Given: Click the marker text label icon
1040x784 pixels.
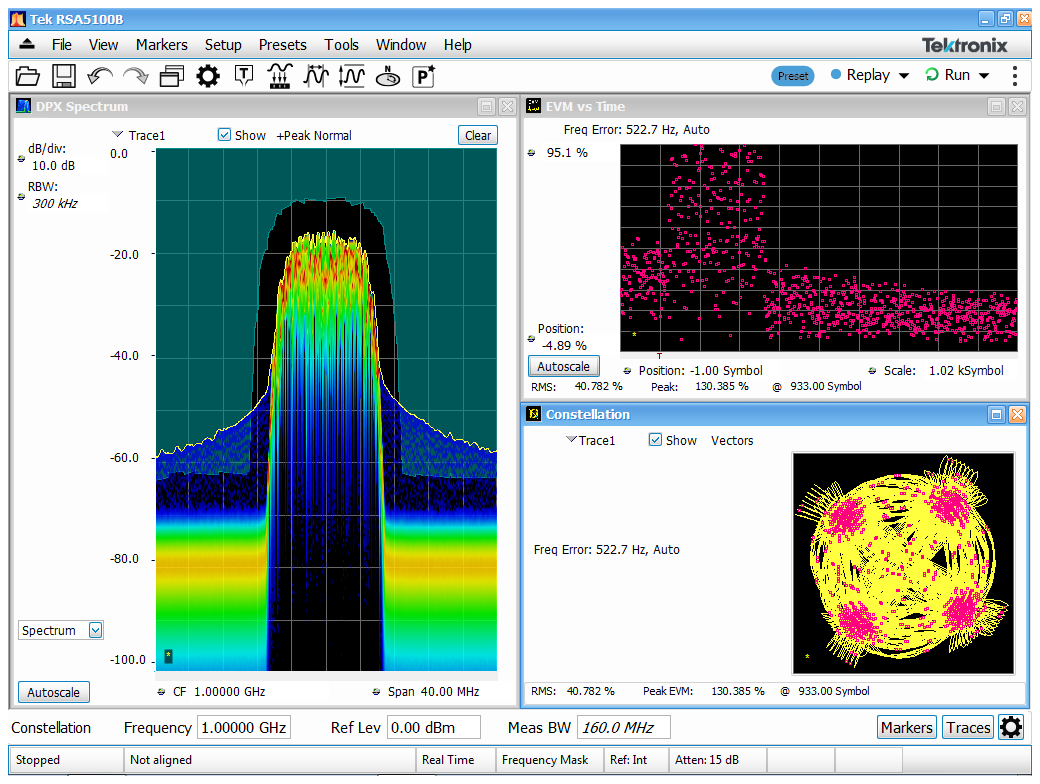Looking at the screenshot, I should 243,75.
